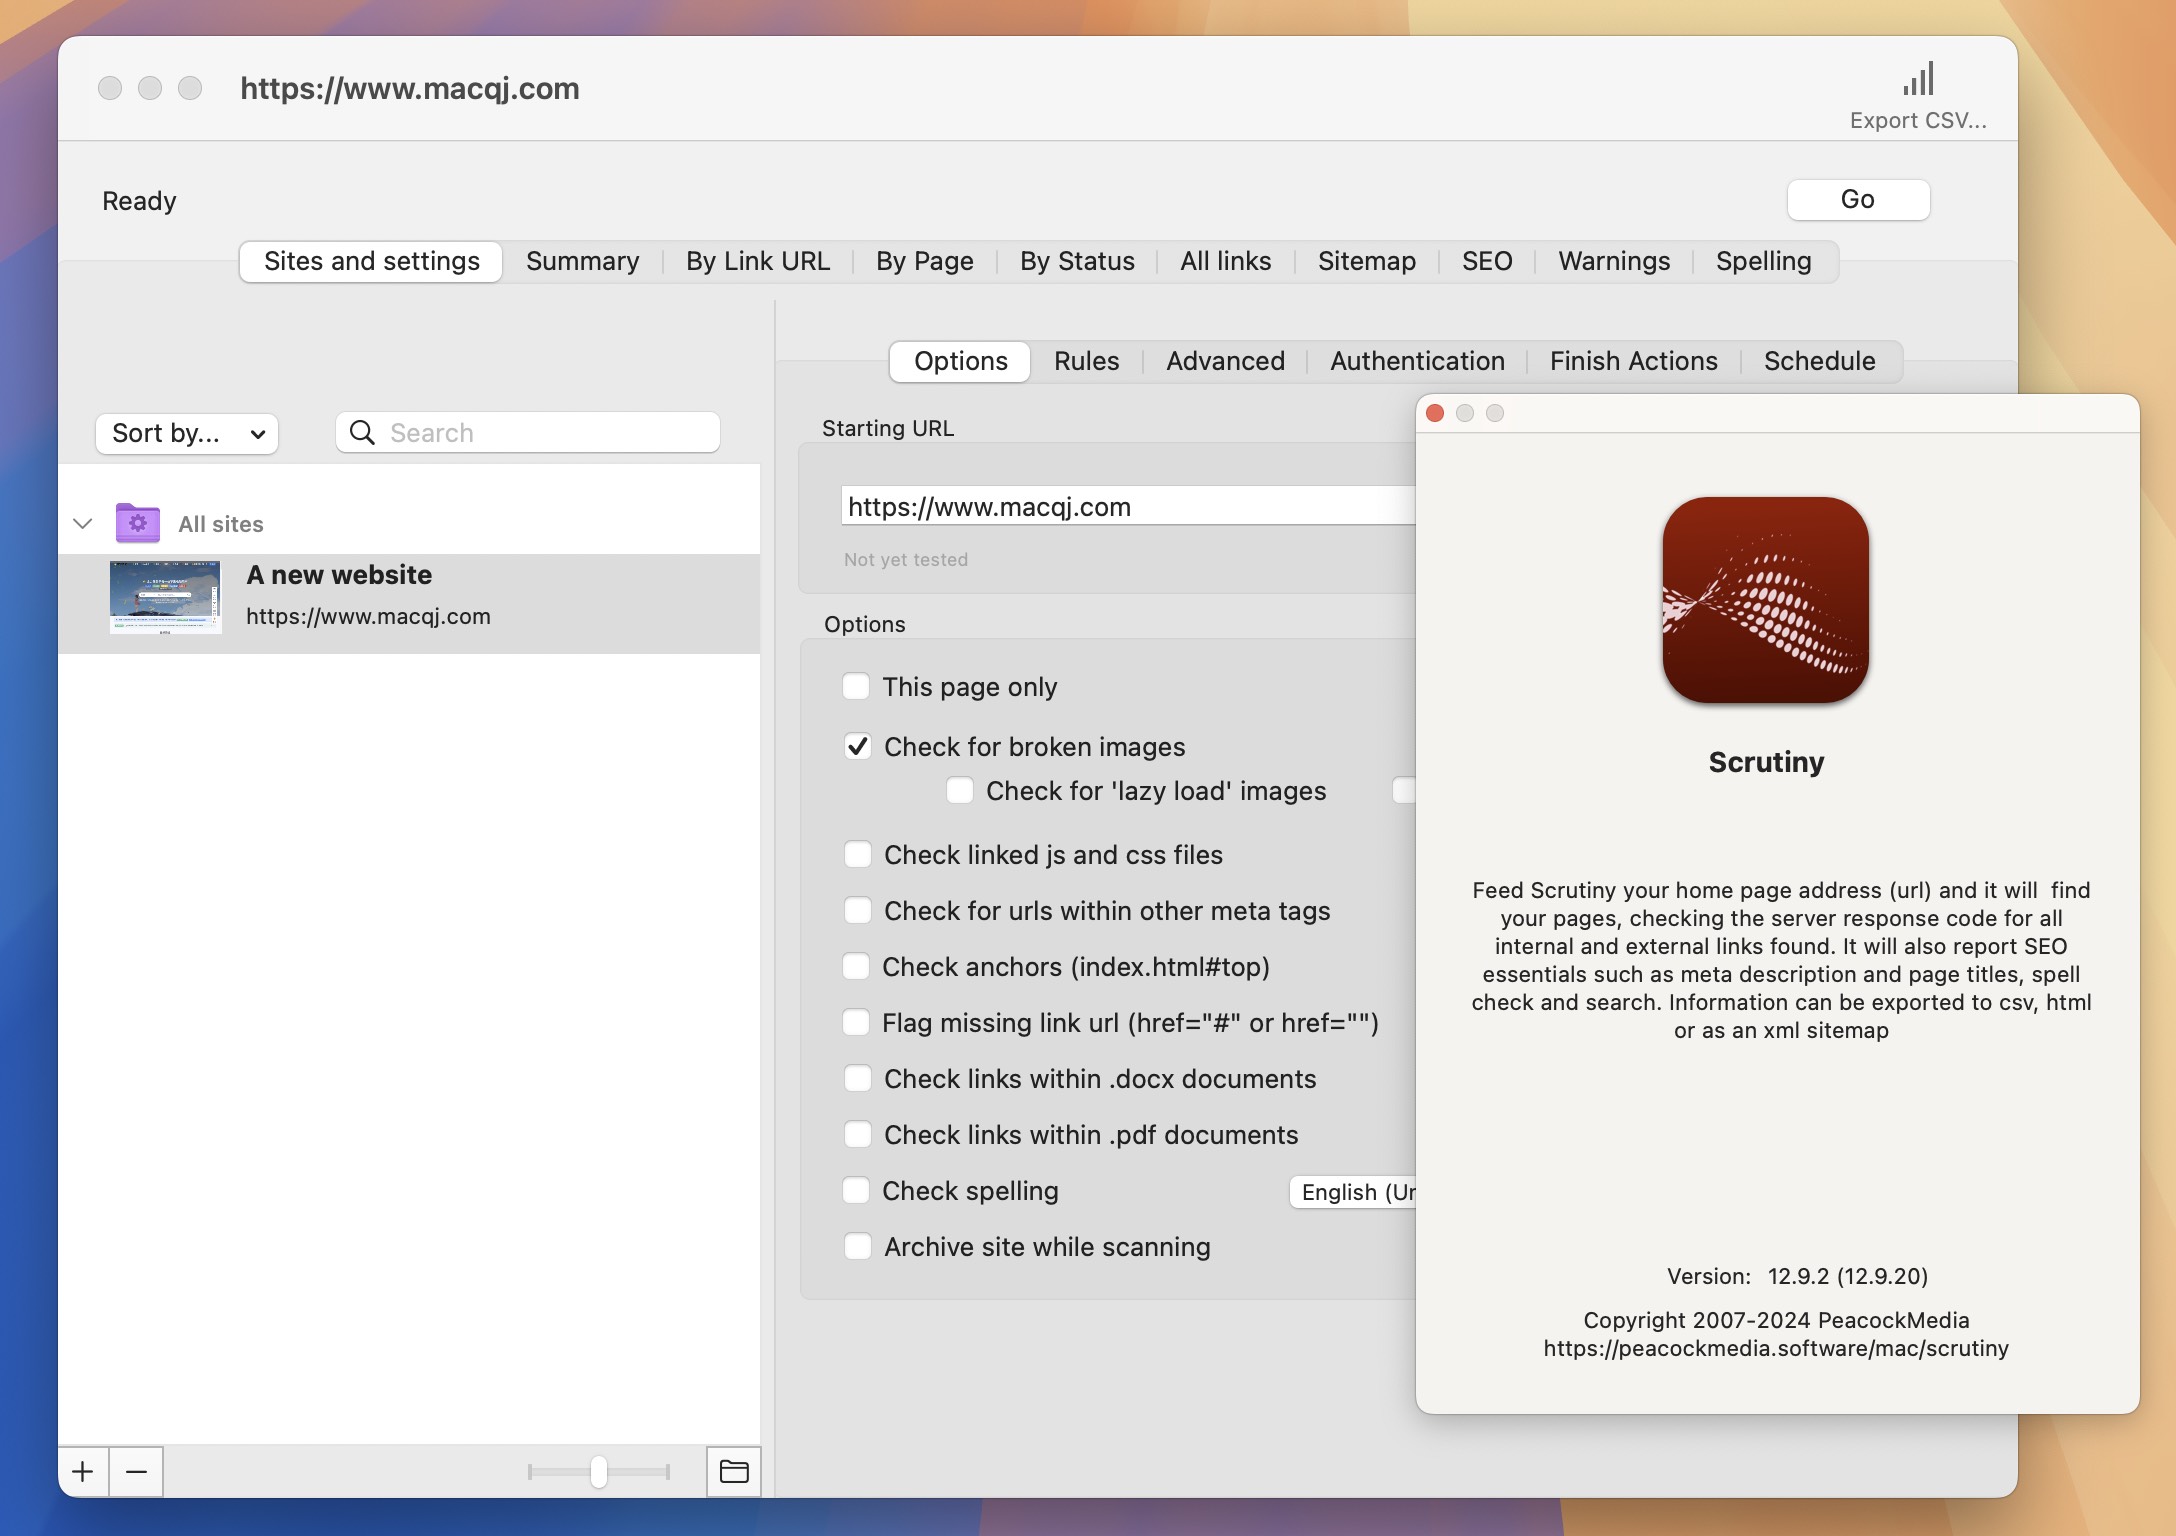Switch to the Spelling tab
This screenshot has height=1536, width=2176.
click(x=1763, y=261)
